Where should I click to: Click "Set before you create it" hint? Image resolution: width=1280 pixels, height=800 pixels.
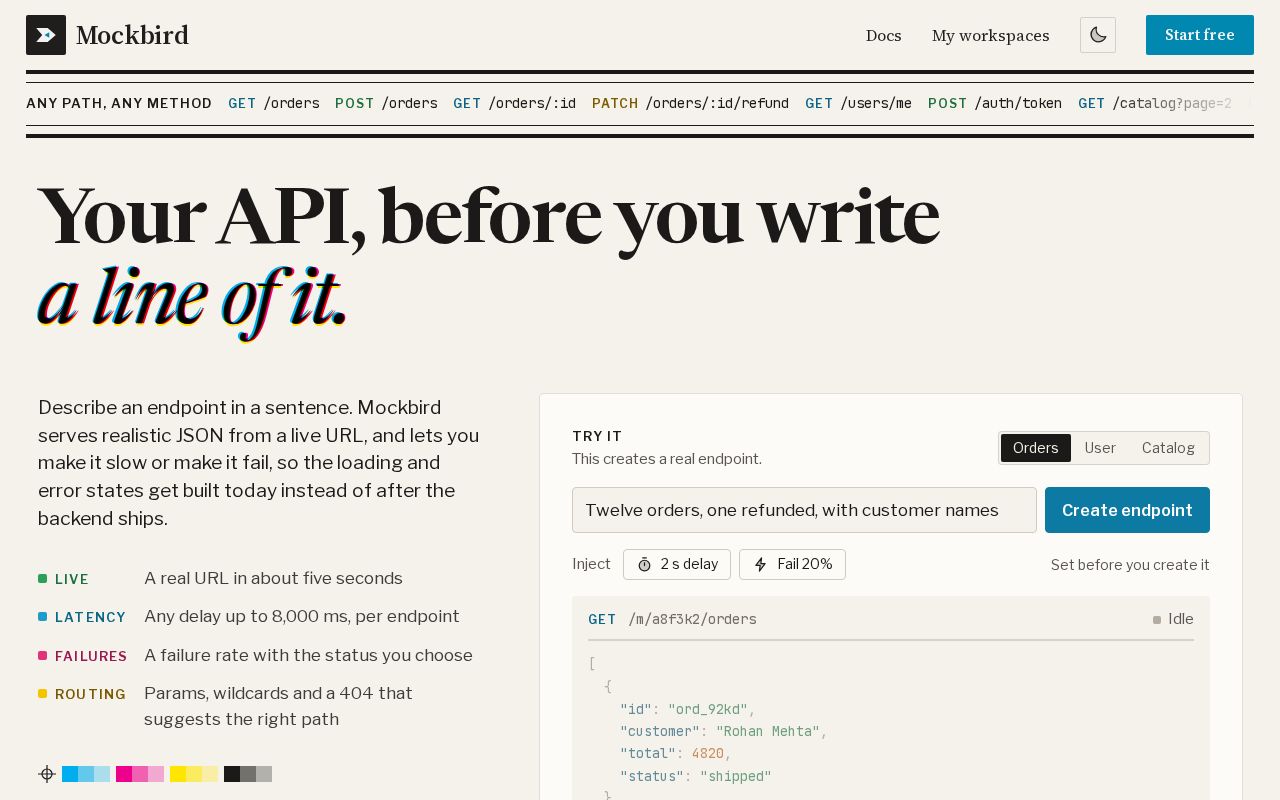coord(1130,565)
